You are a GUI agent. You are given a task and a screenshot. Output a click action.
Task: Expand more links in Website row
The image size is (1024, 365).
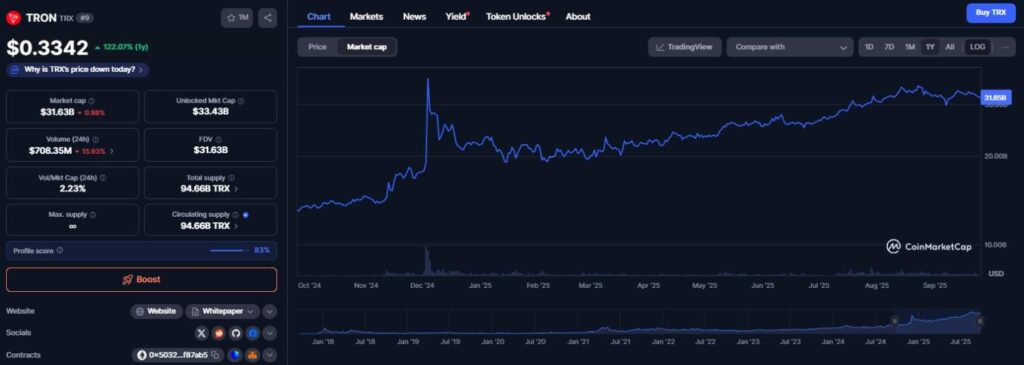[x=270, y=311]
